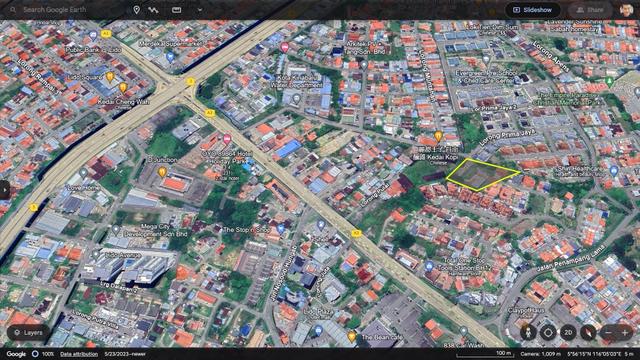640x360 pixels.
Task: Expand the collapsed side panel arrow
Action: [4, 190]
